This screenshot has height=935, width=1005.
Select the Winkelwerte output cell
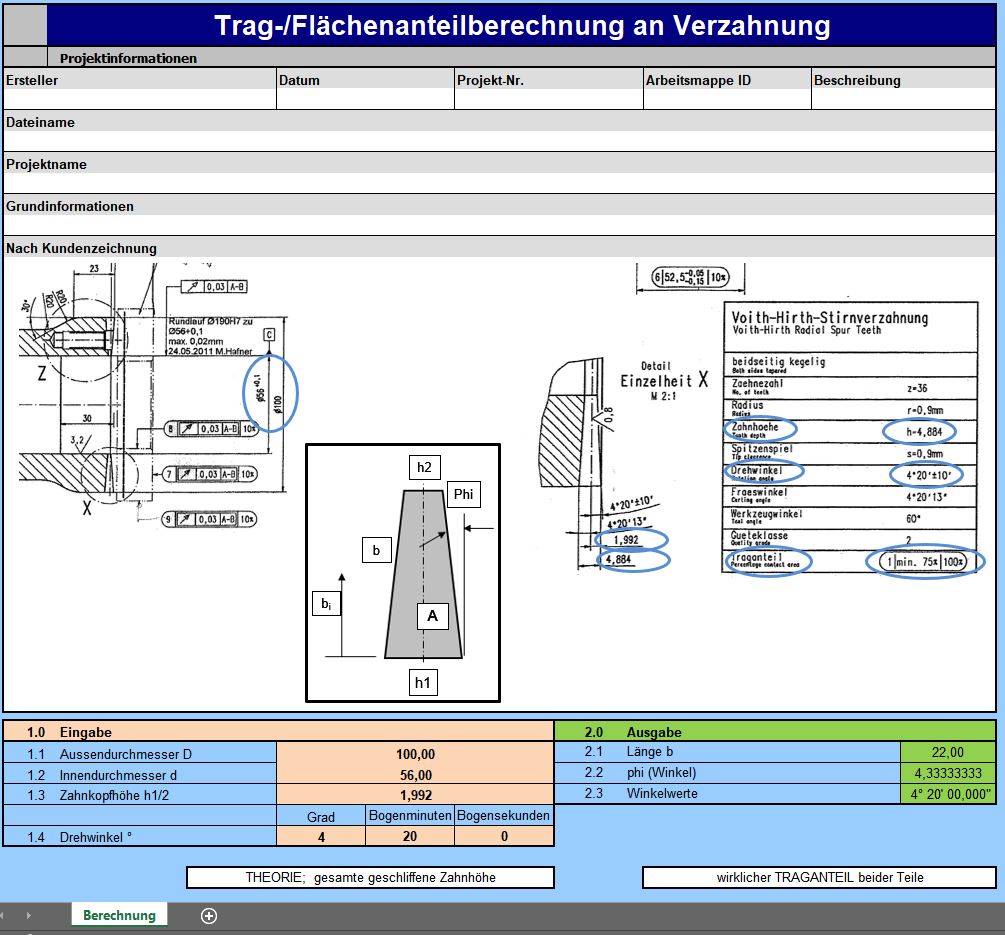[947, 794]
